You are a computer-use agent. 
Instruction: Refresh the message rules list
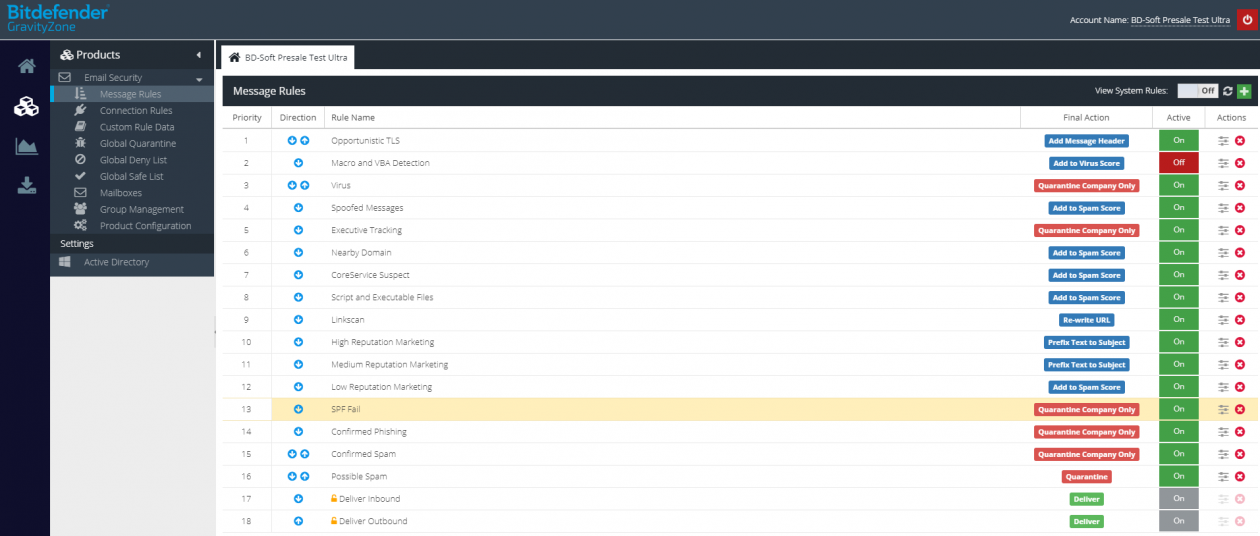coord(1227,91)
